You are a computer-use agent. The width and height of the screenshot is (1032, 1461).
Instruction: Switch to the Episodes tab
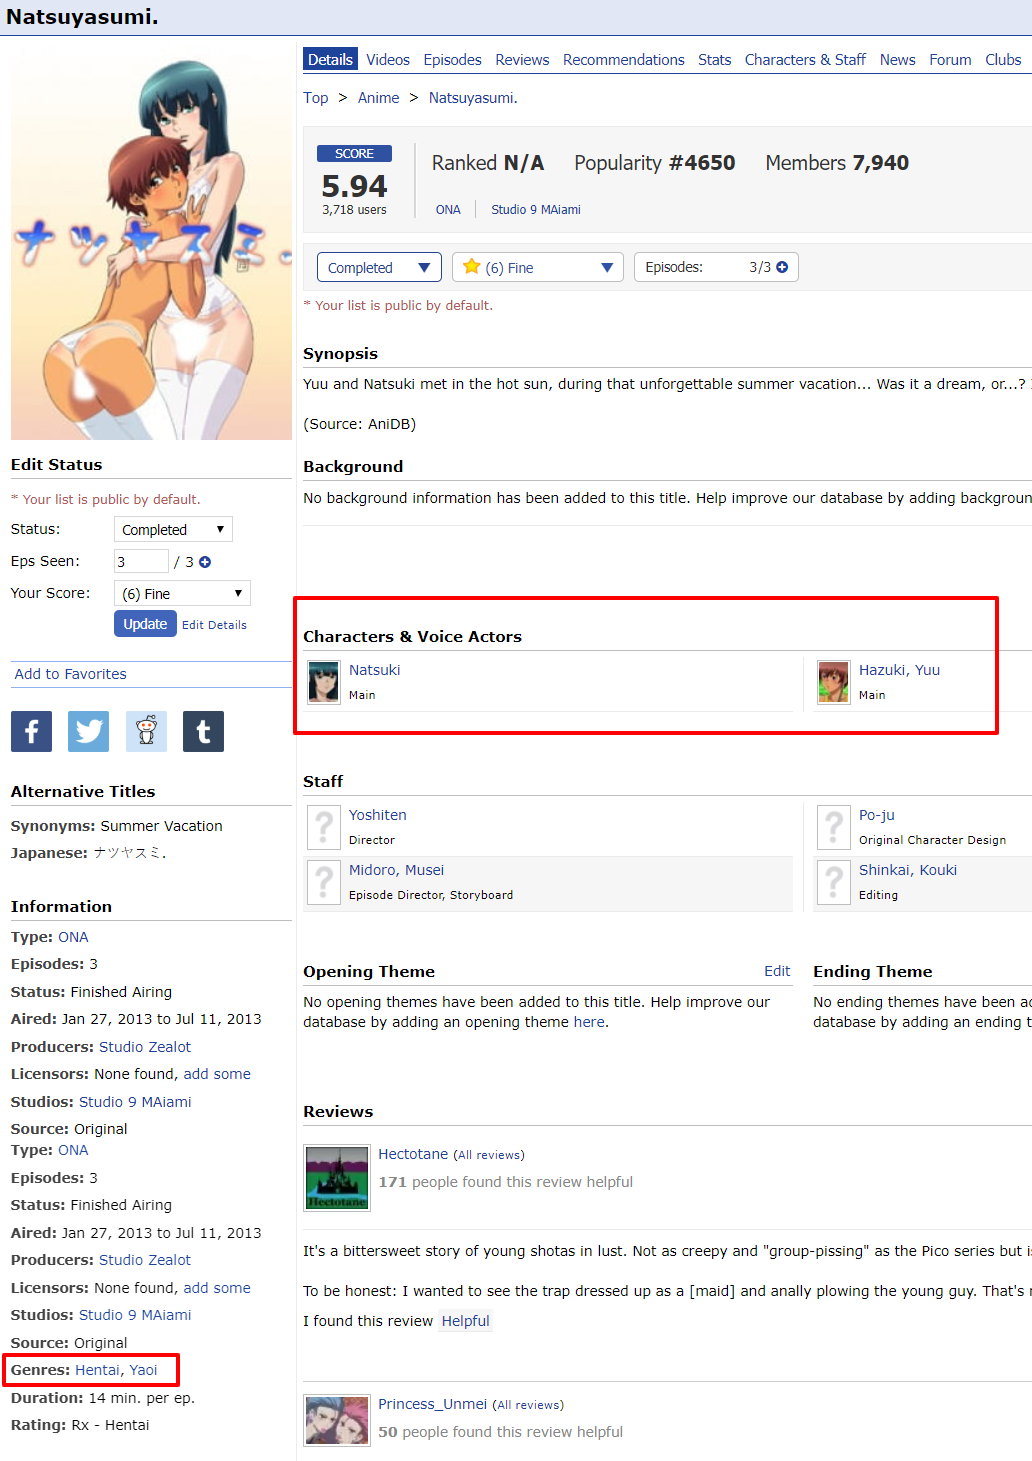pos(452,60)
